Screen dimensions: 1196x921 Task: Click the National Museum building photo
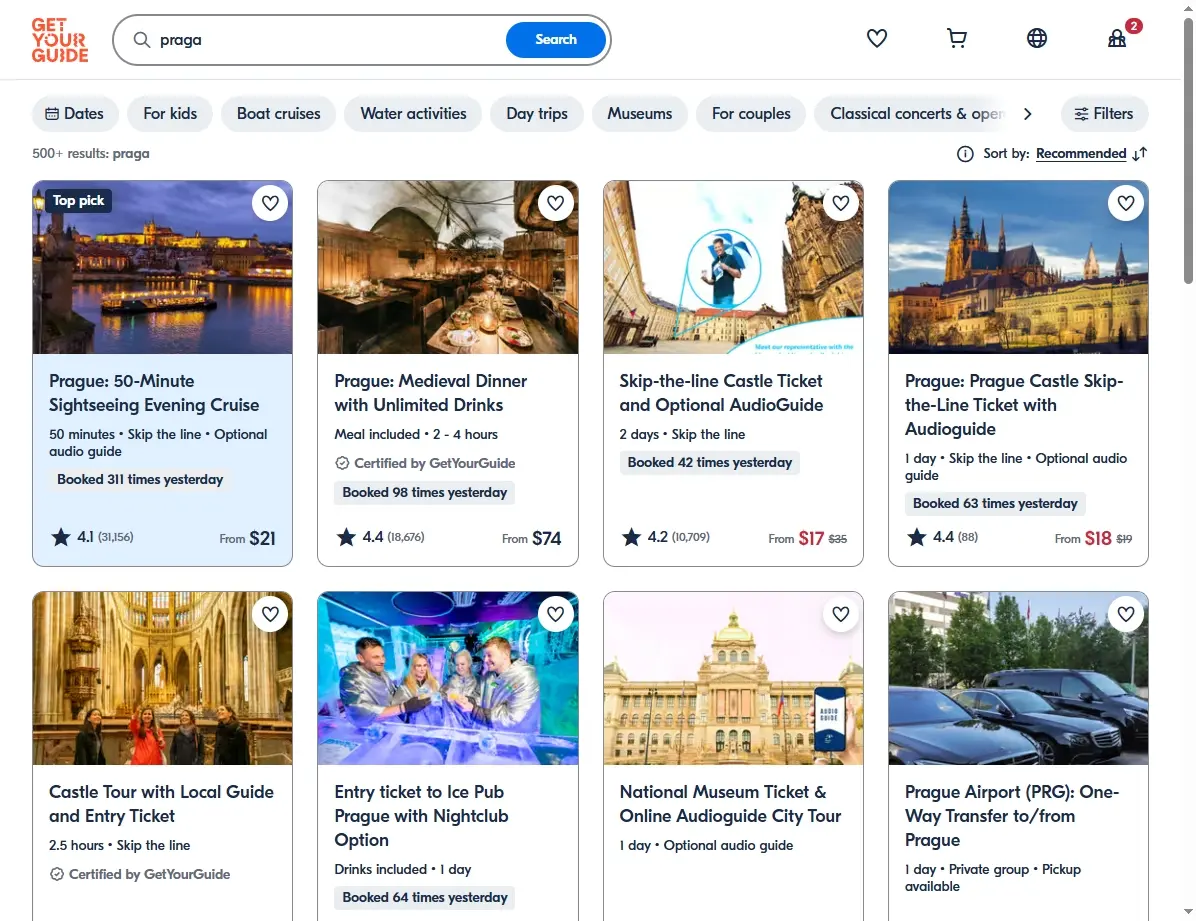click(x=733, y=678)
